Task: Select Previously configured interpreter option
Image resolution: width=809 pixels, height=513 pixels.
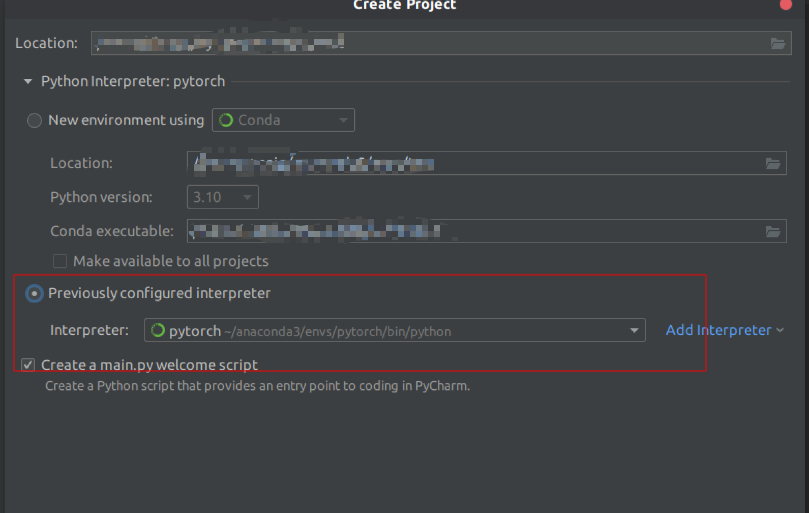Action: (x=35, y=294)
